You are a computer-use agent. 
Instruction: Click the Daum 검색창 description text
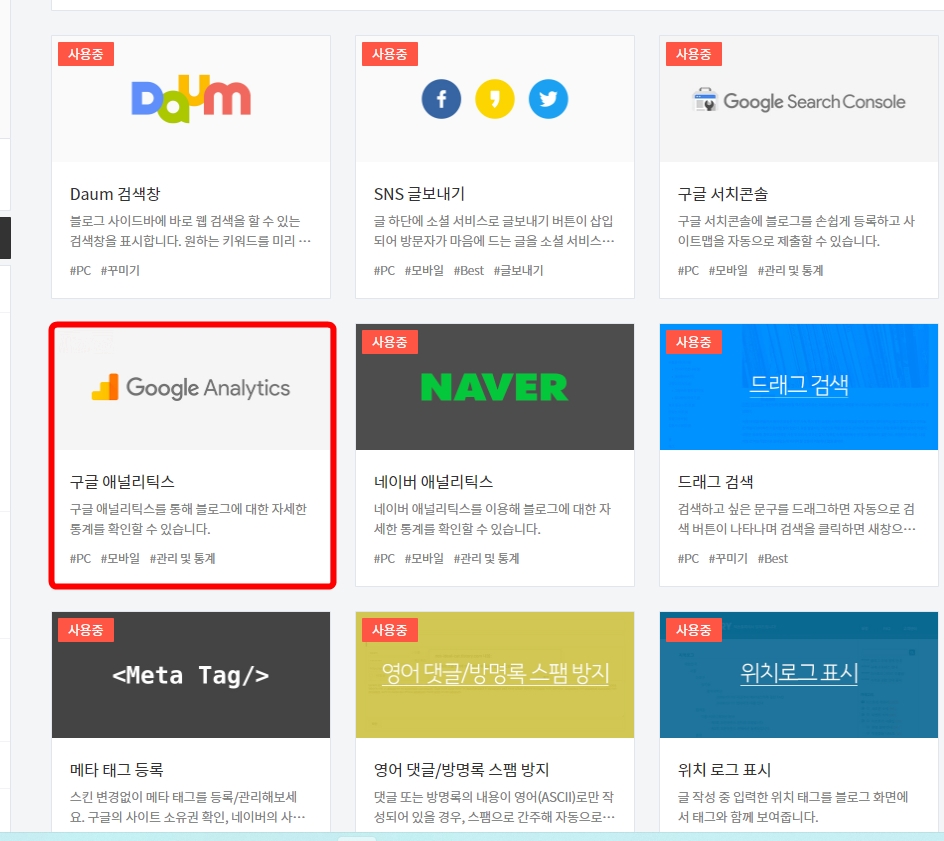[190, 231]
